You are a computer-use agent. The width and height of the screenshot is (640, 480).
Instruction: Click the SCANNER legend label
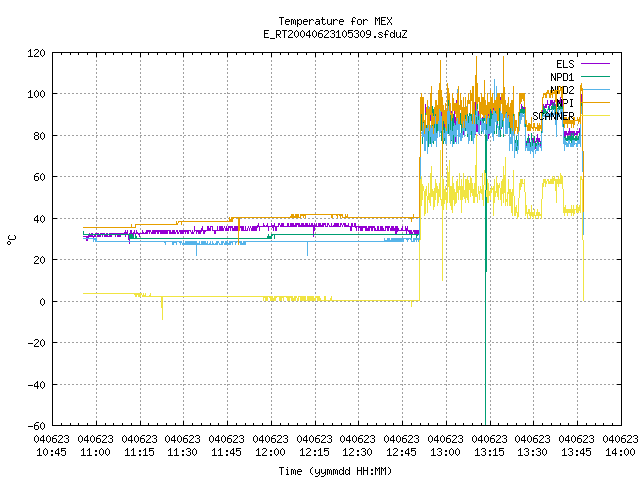pyautogui.click(x=553, y=116)
